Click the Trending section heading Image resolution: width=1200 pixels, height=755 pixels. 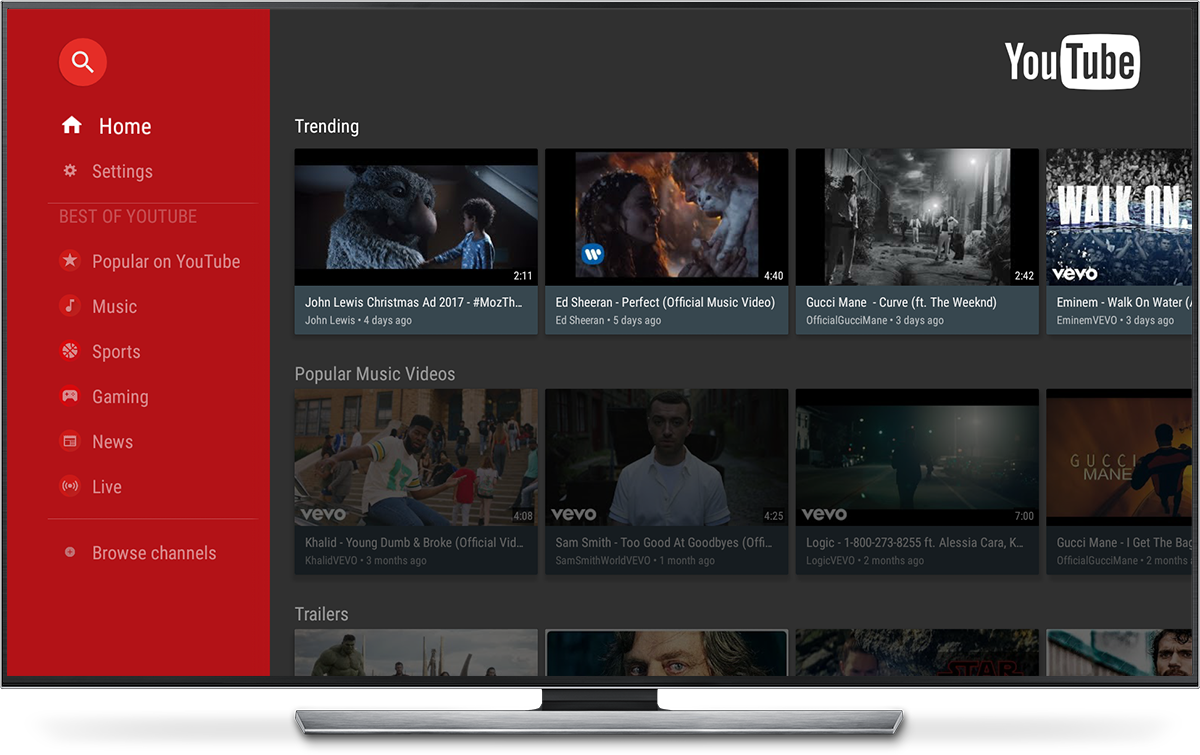[327, 126]
